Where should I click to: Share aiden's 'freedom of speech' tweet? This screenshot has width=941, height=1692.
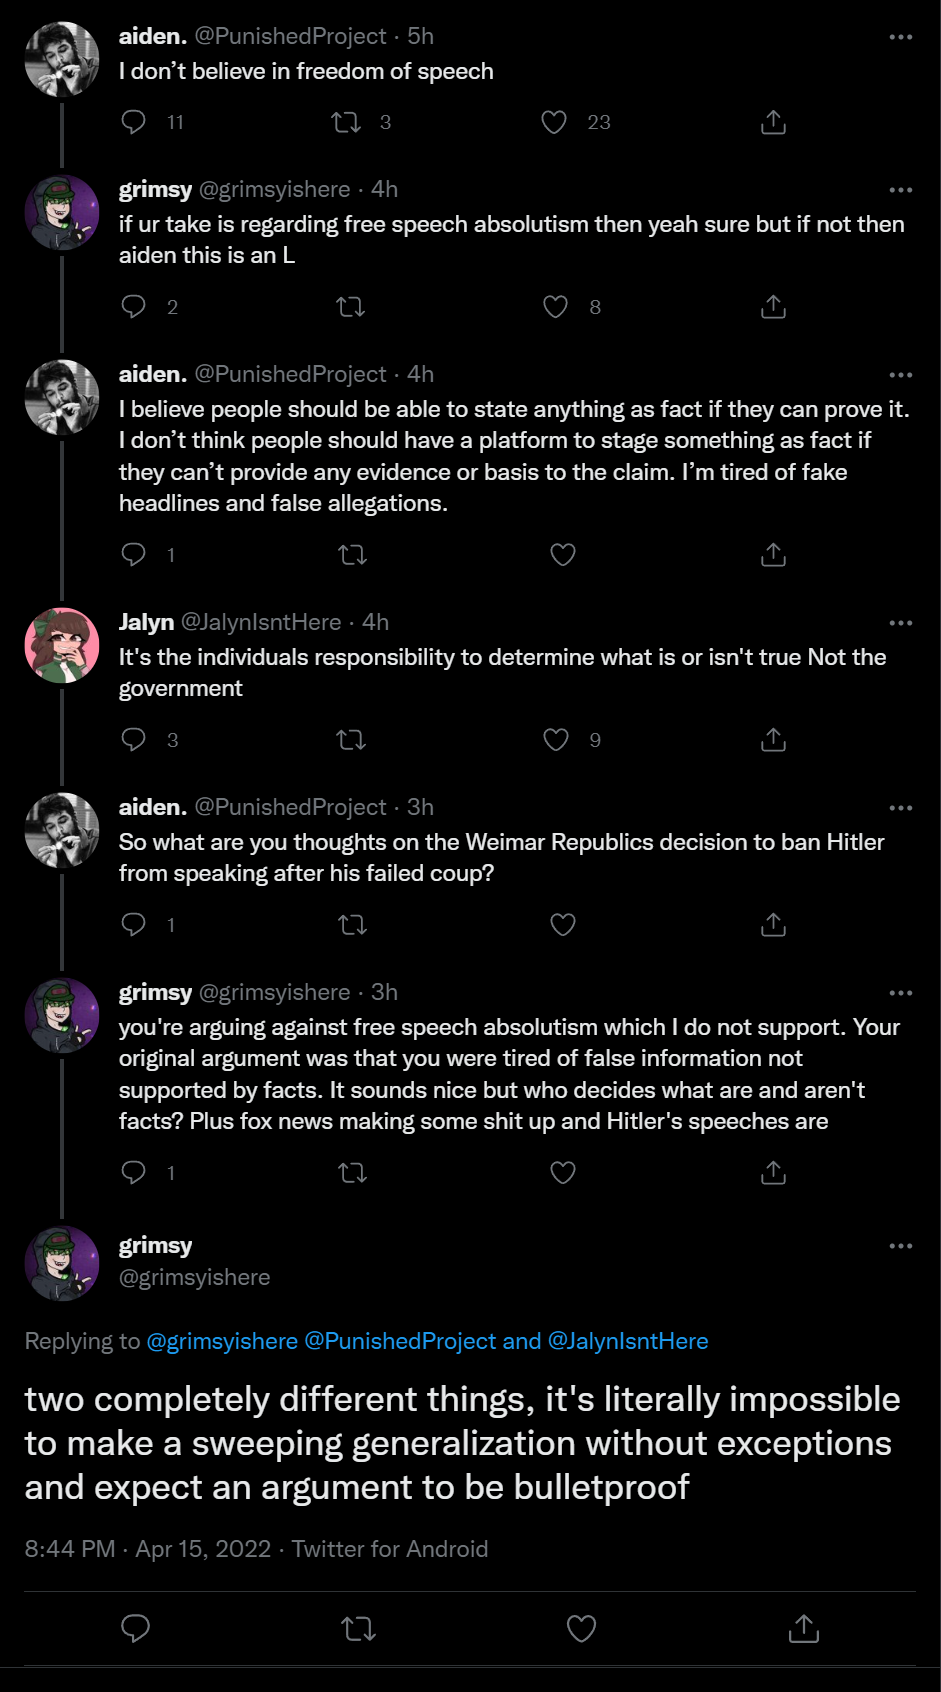773,122
